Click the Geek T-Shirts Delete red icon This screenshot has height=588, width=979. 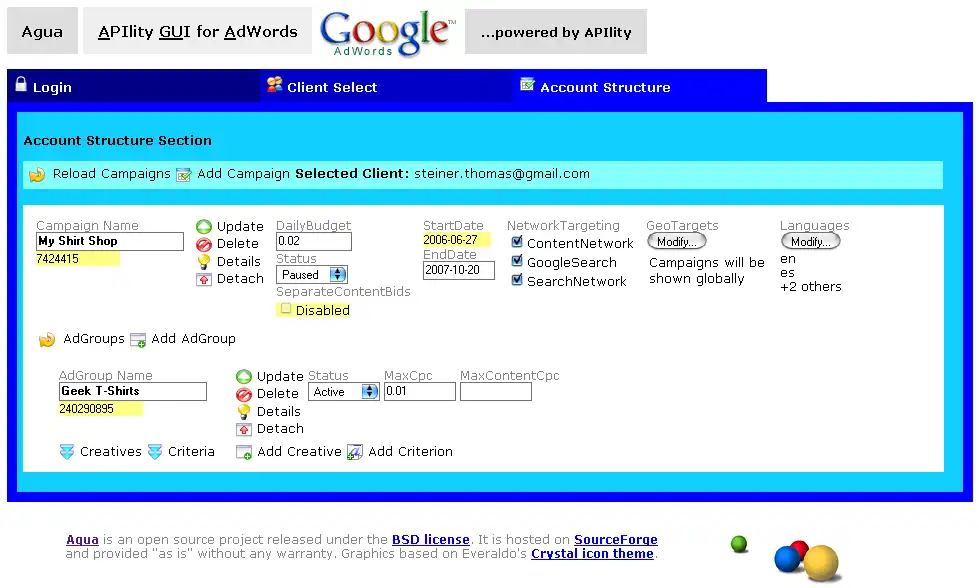coord(244,394)
